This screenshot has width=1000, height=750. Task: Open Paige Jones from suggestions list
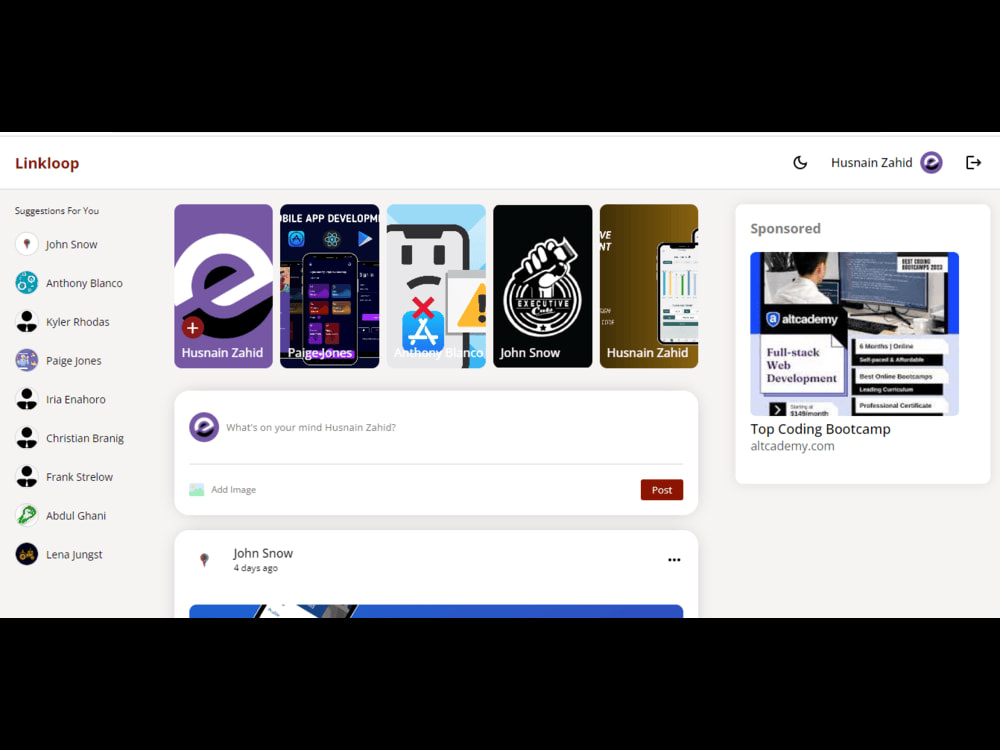click(73, 361)
